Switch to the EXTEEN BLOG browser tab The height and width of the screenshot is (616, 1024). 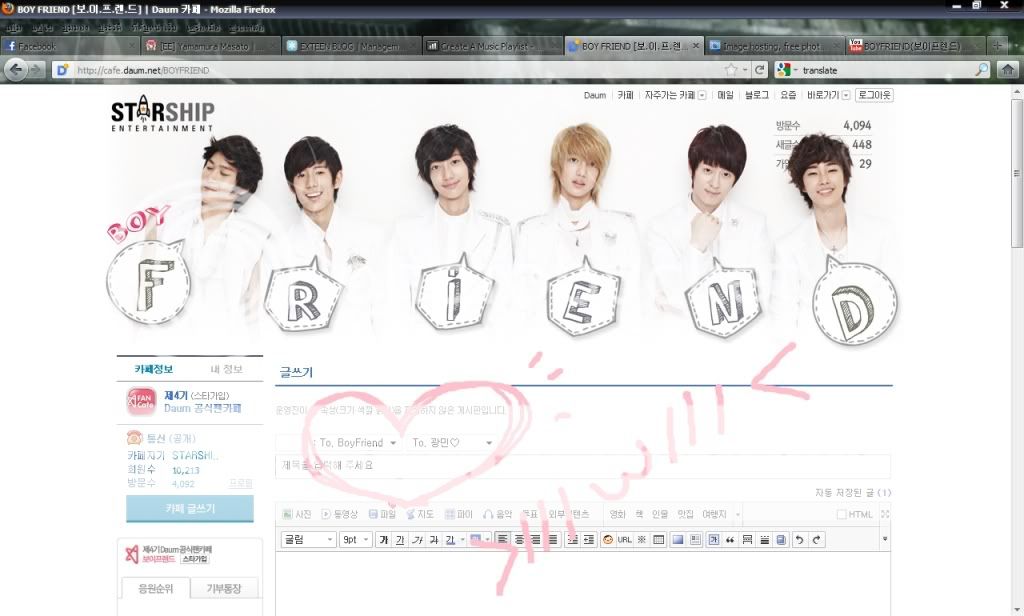coord(351,46)
